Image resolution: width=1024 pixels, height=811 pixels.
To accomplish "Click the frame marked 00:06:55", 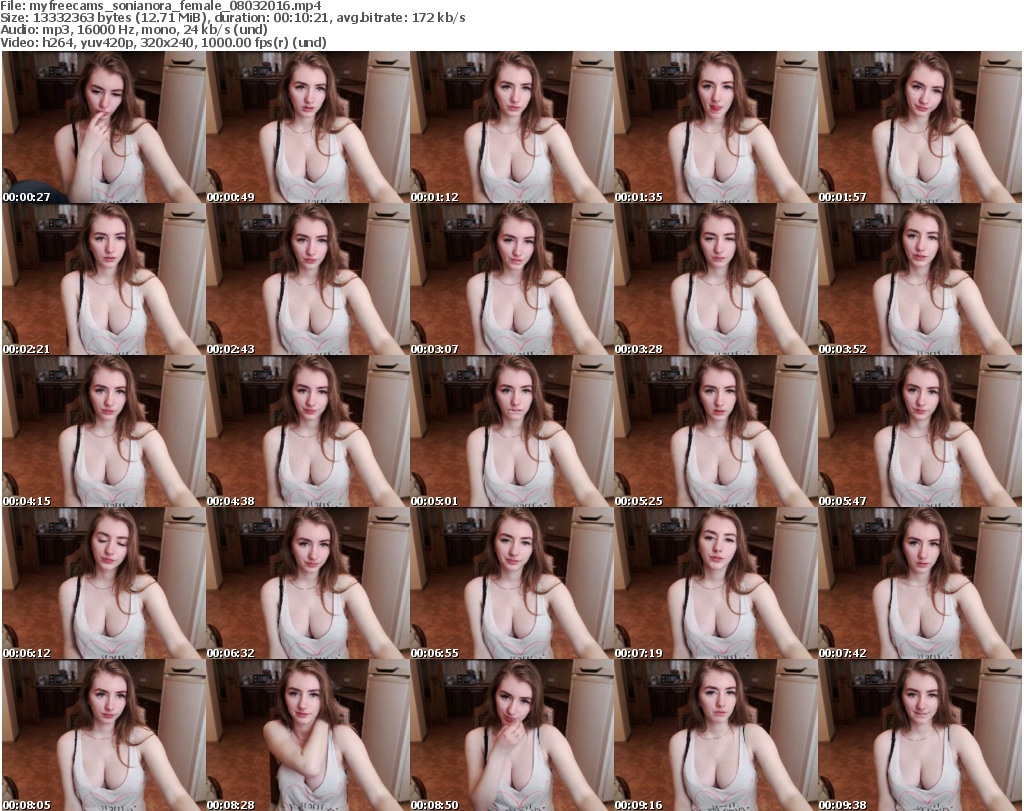I will tap(511, 583).
